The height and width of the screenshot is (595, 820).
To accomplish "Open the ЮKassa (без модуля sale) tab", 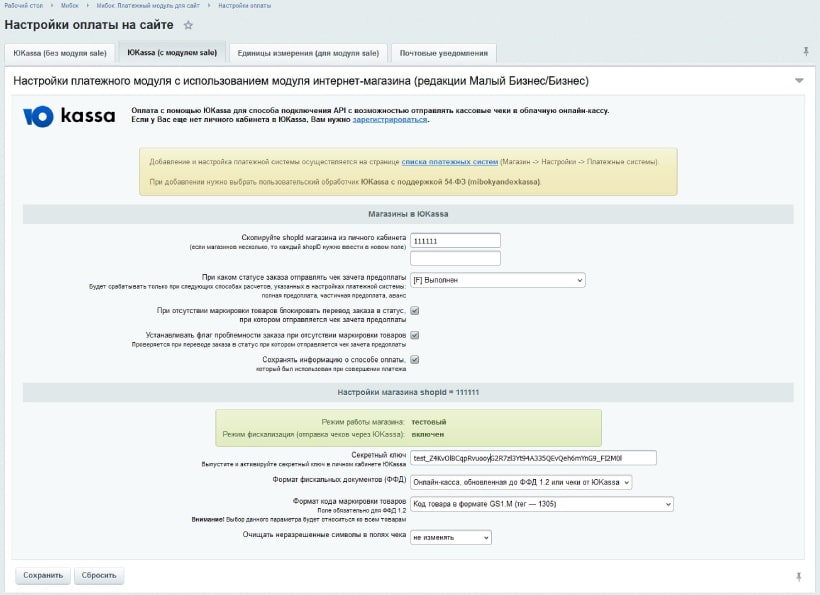I will (x=60, y=53).
